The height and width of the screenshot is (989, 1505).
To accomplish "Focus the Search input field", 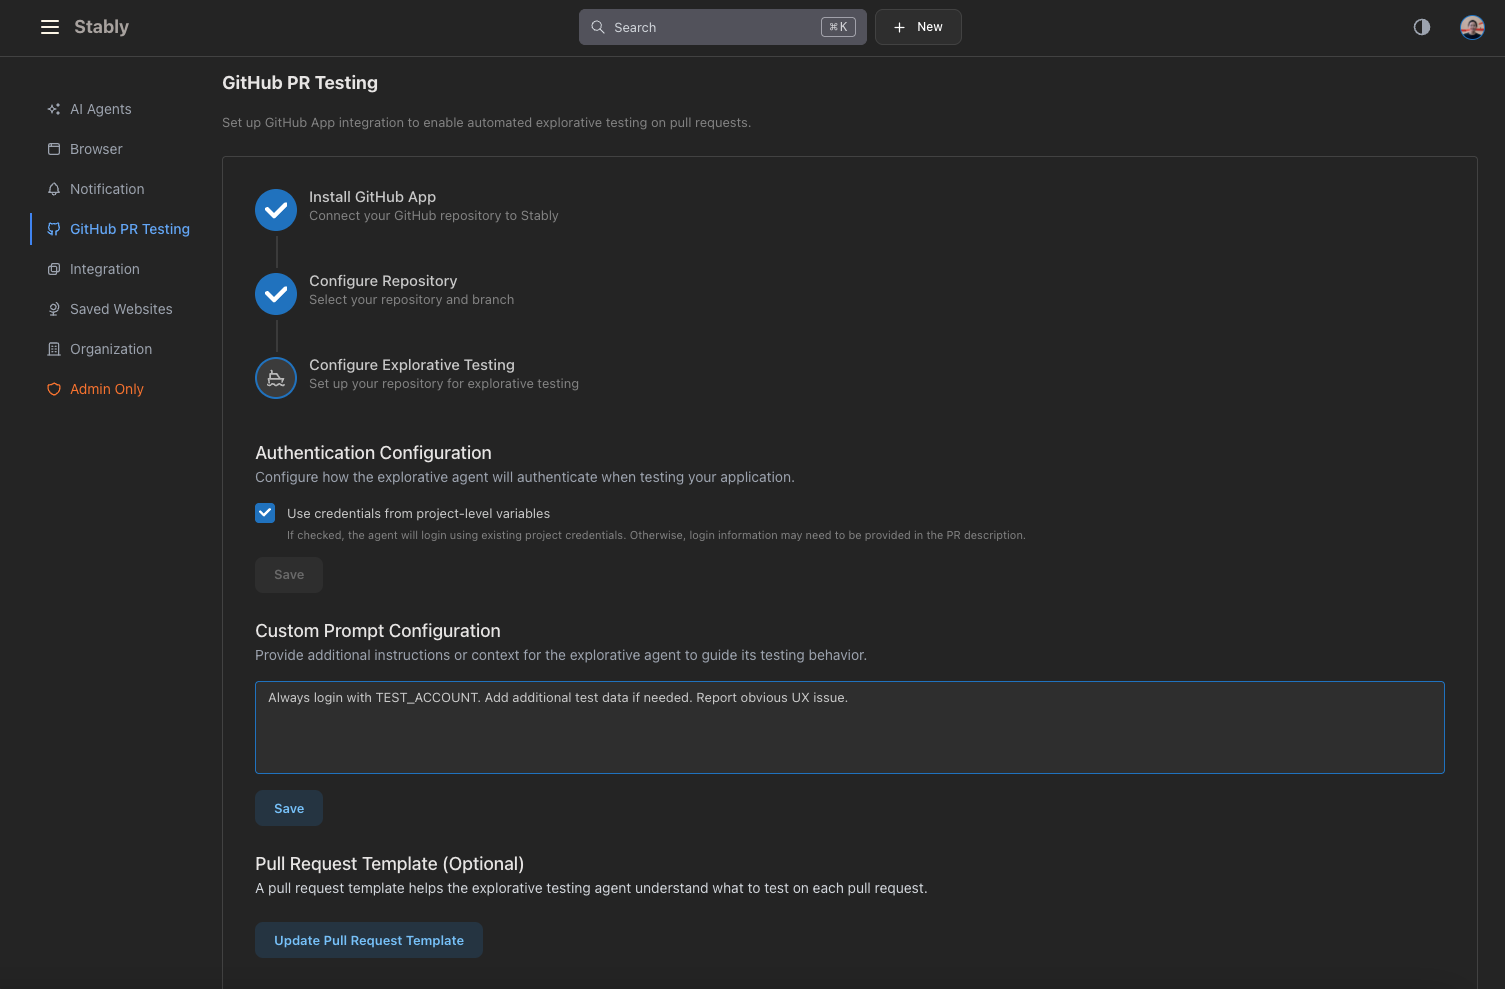I will pyautogui.click(x=723, y=27).
